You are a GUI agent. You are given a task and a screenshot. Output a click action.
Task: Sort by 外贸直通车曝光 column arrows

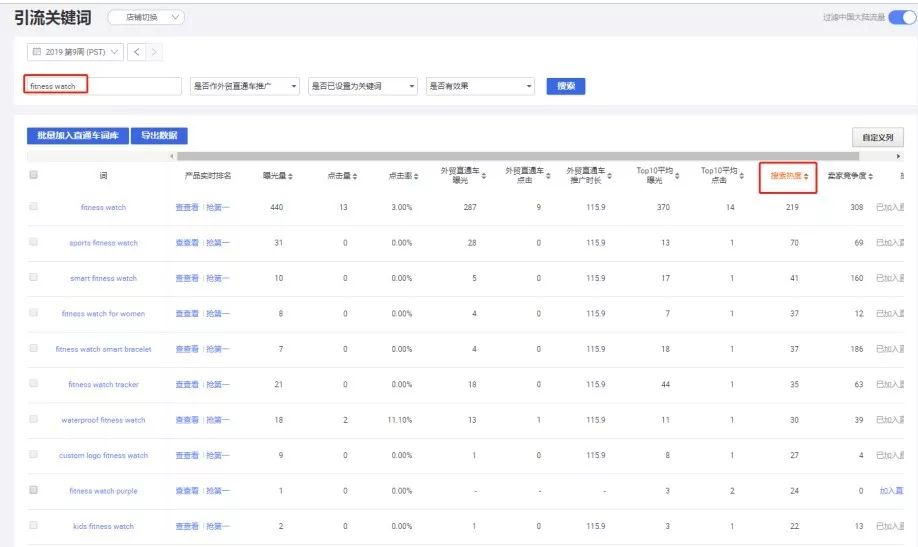tap(484, 176)
